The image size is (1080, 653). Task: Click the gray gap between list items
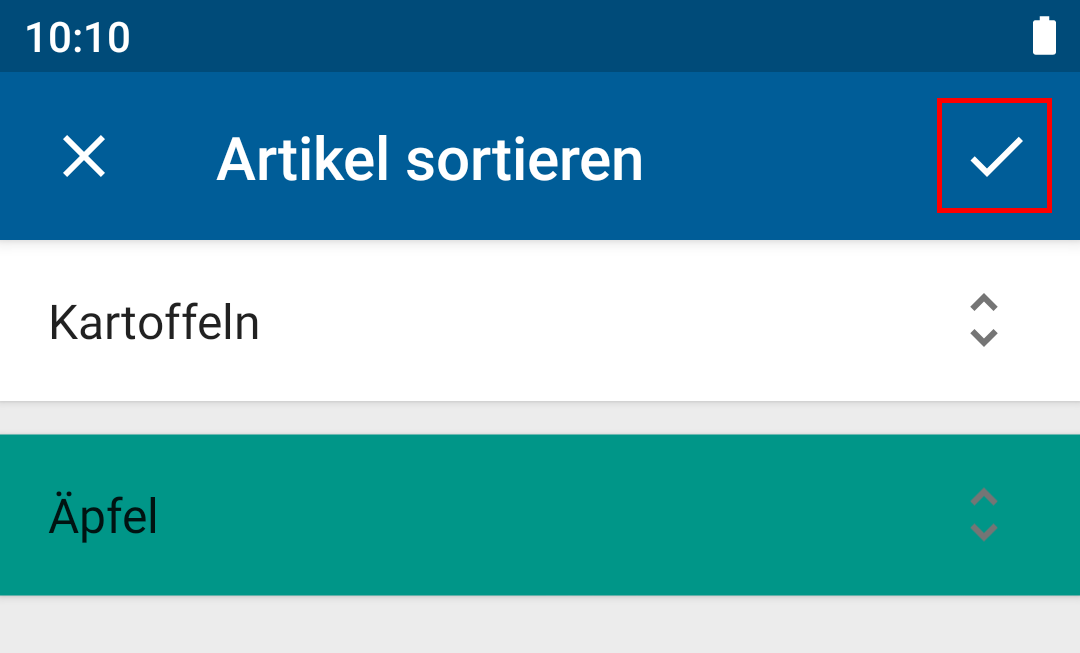pos(540,417)
